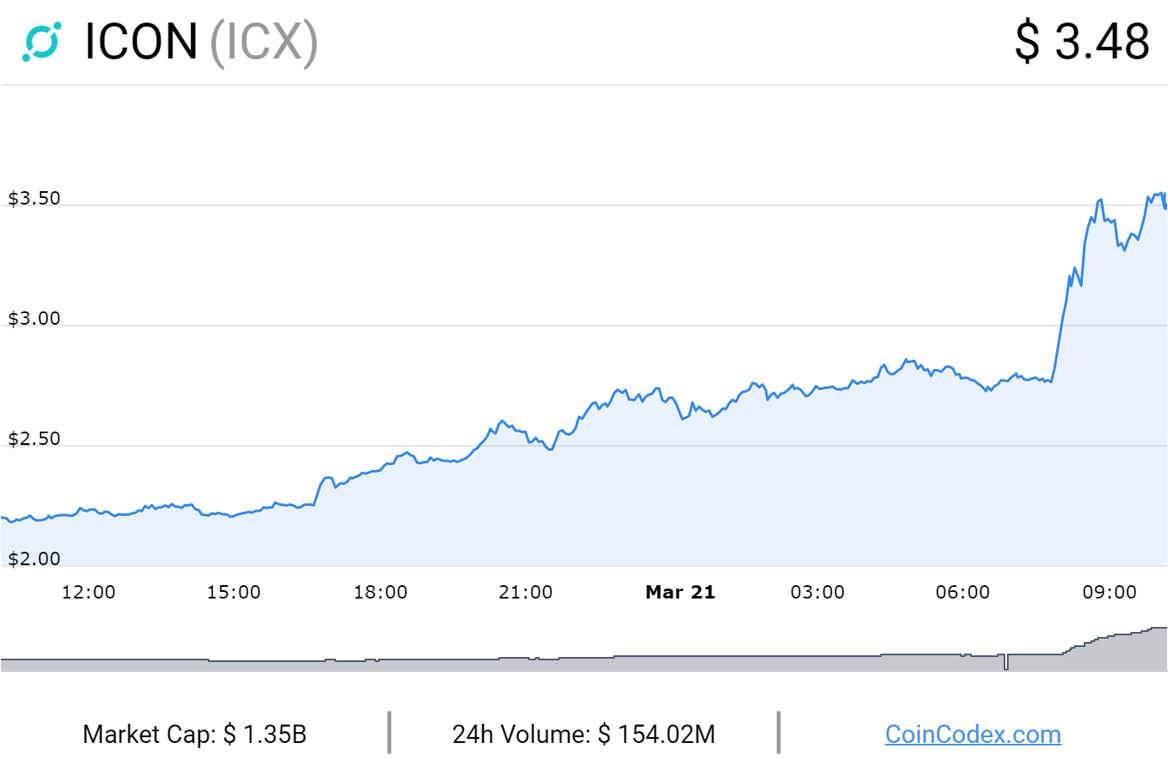The height and width of the screenshot is (768, 1168).
Task: Click the 15:00 time axis label
Action: click(x=234, y=592)
